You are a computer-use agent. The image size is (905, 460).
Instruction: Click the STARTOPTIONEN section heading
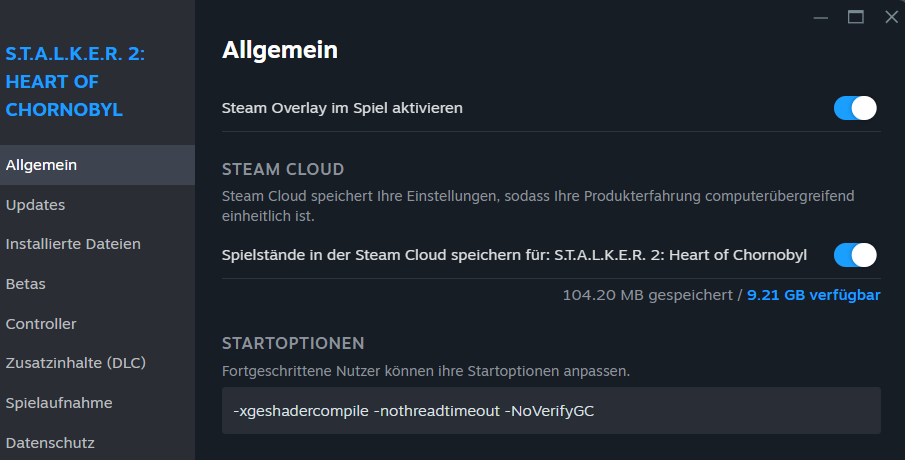pyautogui.click(x=293, y=344)
